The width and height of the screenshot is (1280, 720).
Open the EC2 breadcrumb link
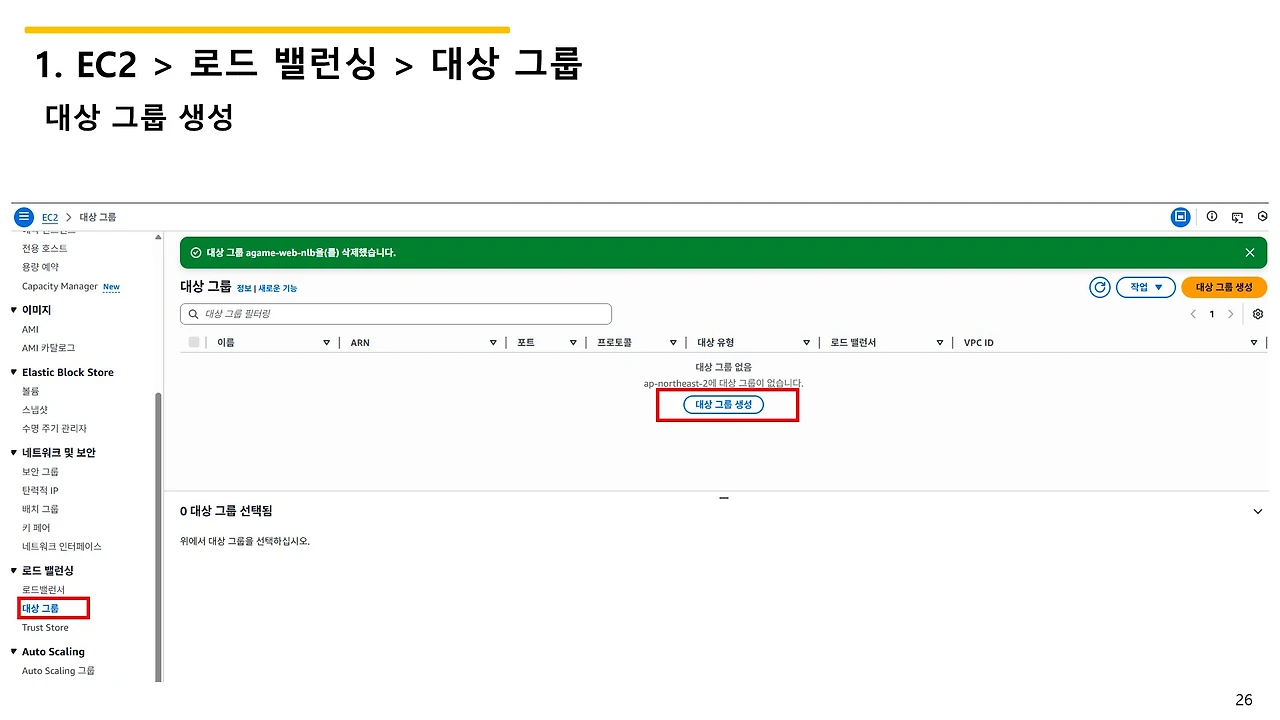pos(49,217)
